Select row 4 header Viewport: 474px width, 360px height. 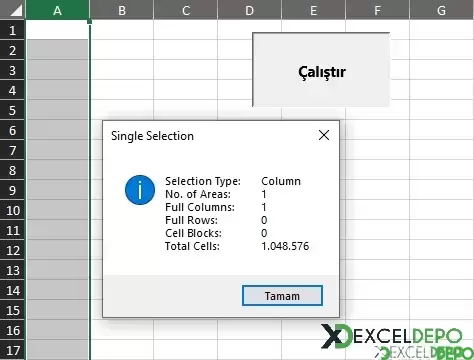click(x=12, y=90)
